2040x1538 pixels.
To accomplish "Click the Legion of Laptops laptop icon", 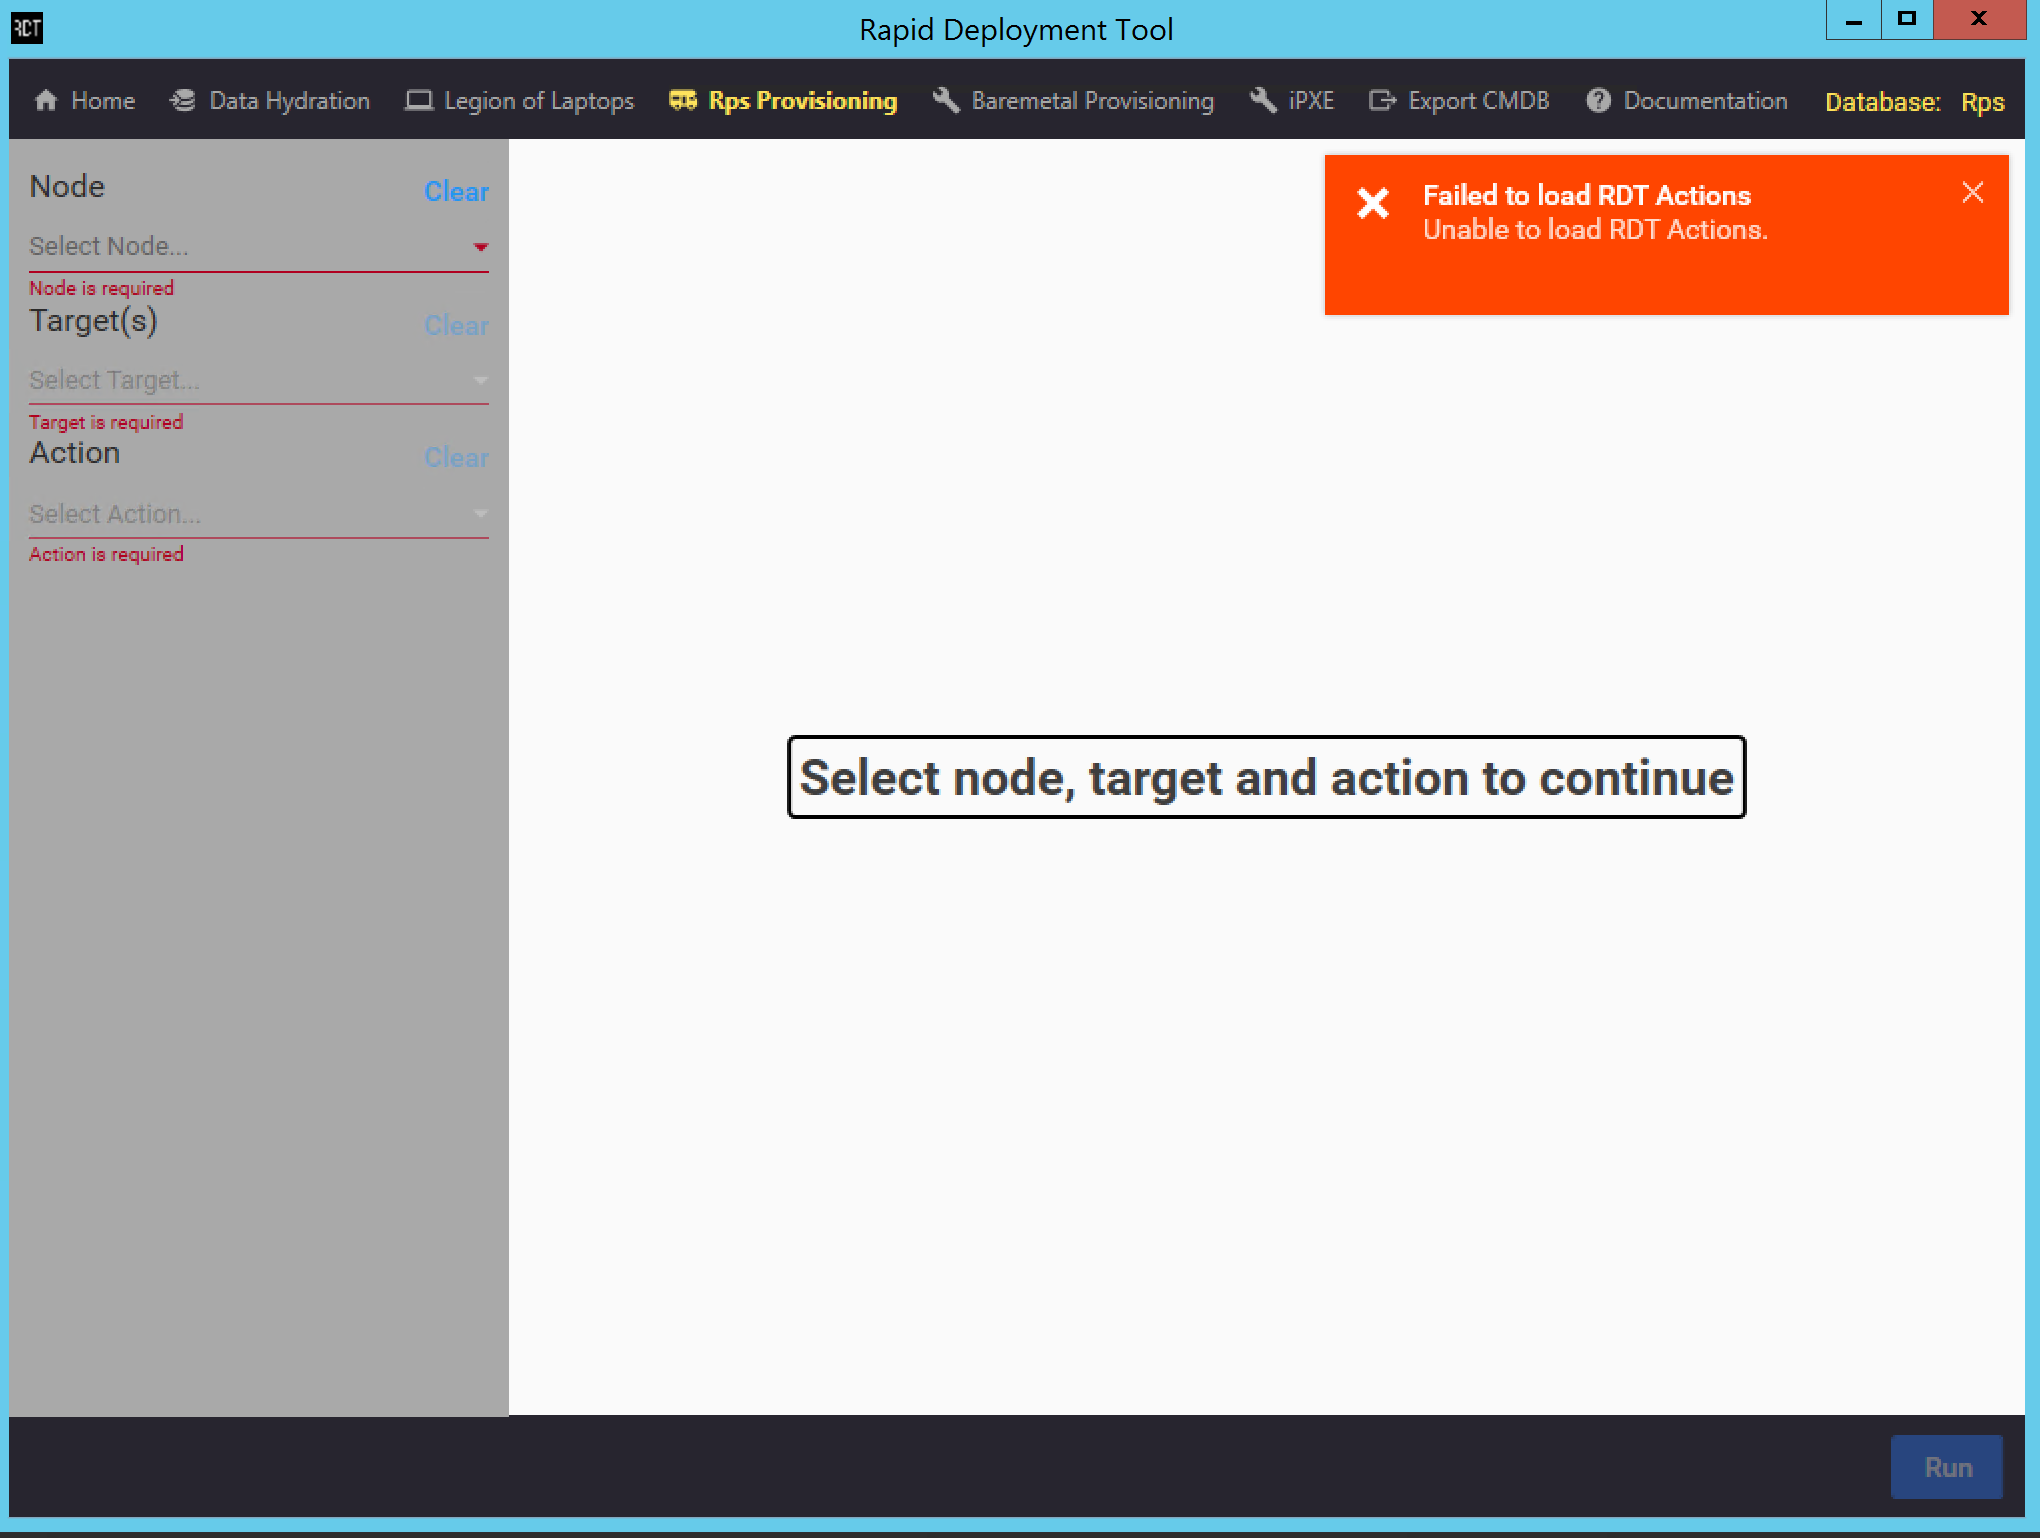I will pos(419,101).
